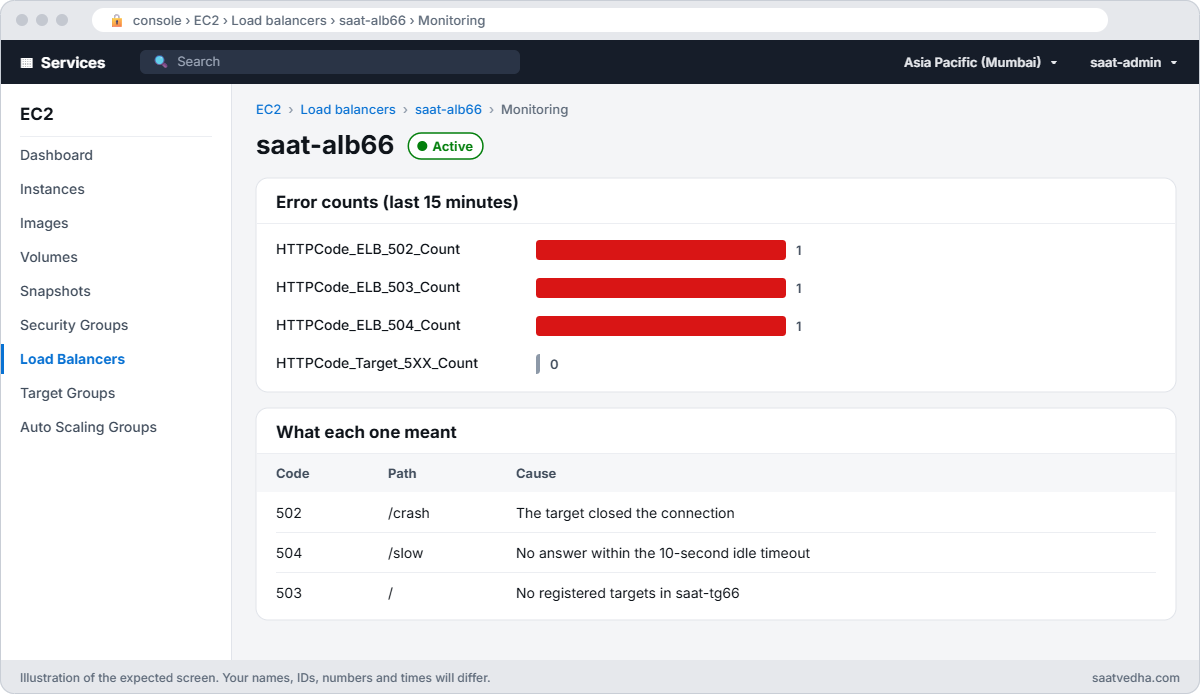Image resolution: width=1200 pixels, height=694 pixels.
Task: Click 'No registered targets in saat-tg66' cause
Action: tap(628, 593)
